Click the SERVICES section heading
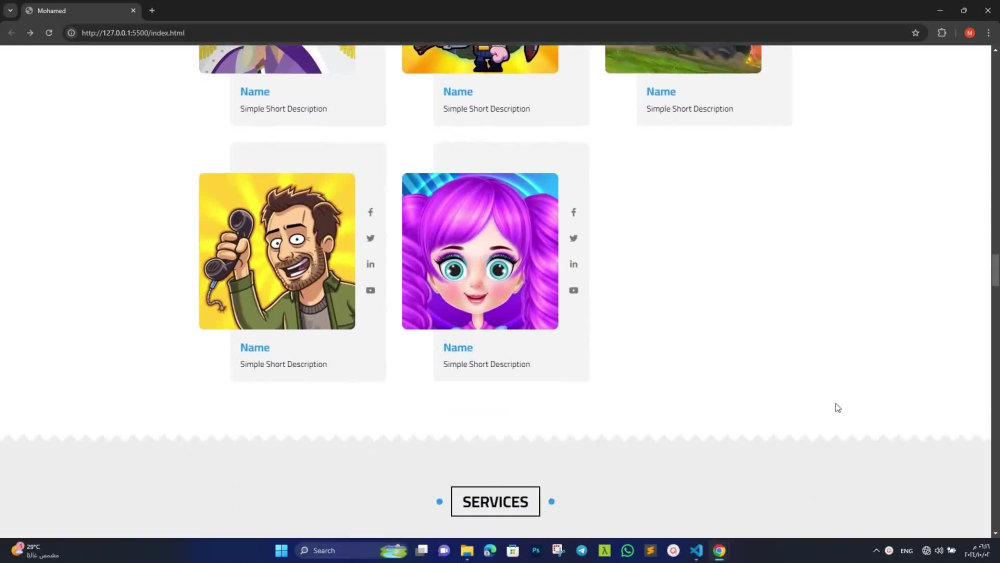Viewport: 1000px width, 563px height. [496, 502]
